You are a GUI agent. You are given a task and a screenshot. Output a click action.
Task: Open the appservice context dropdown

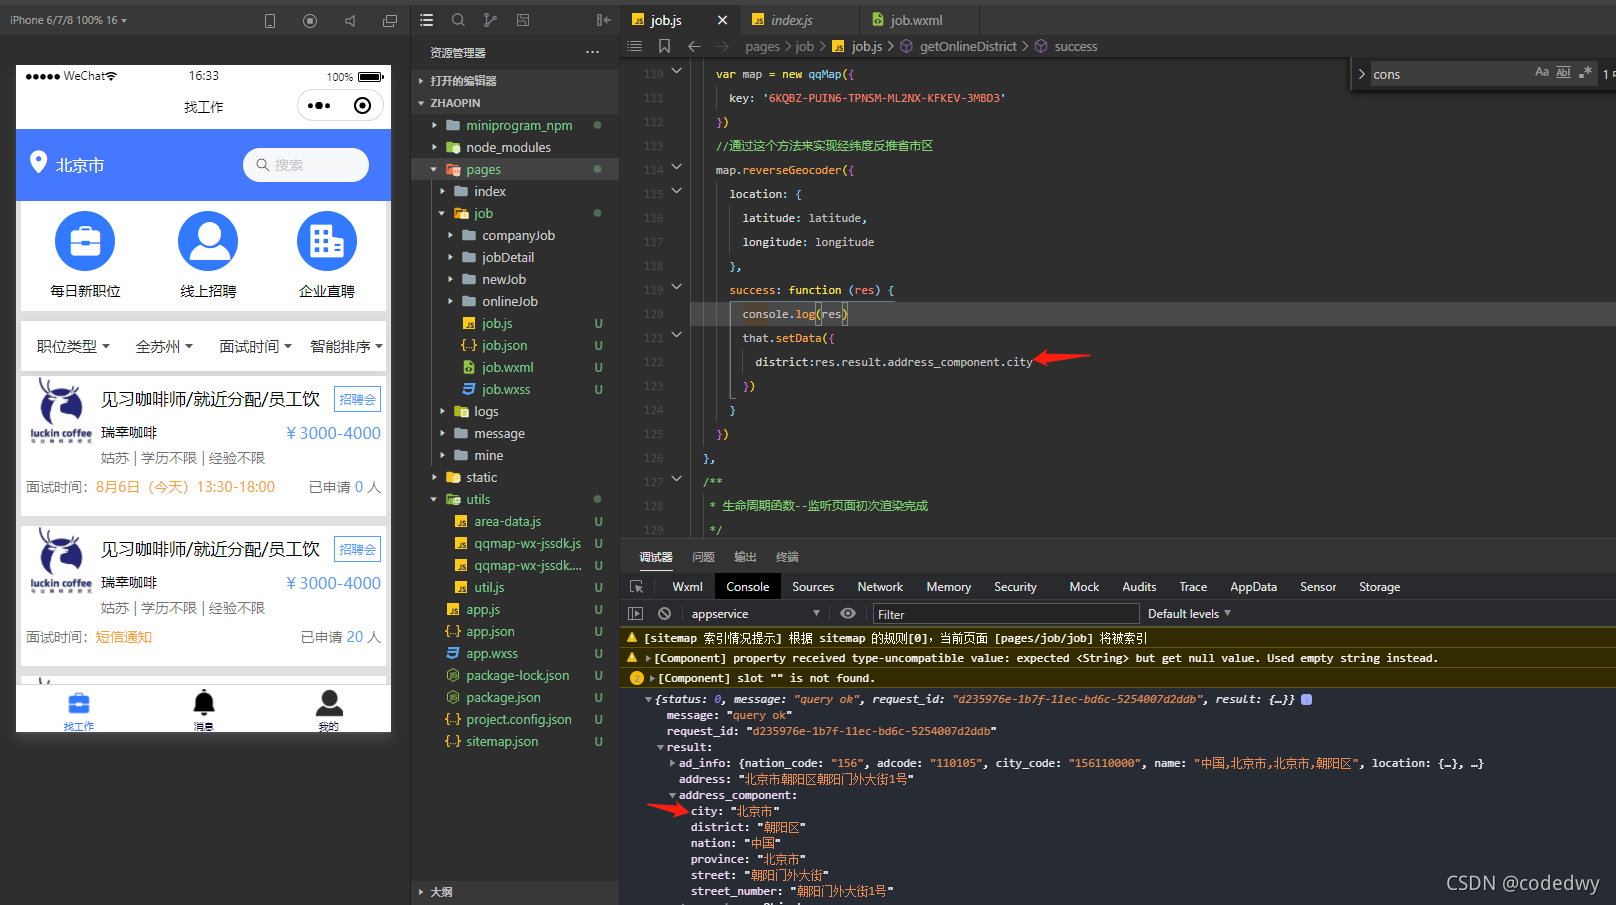tap(754, 614)
